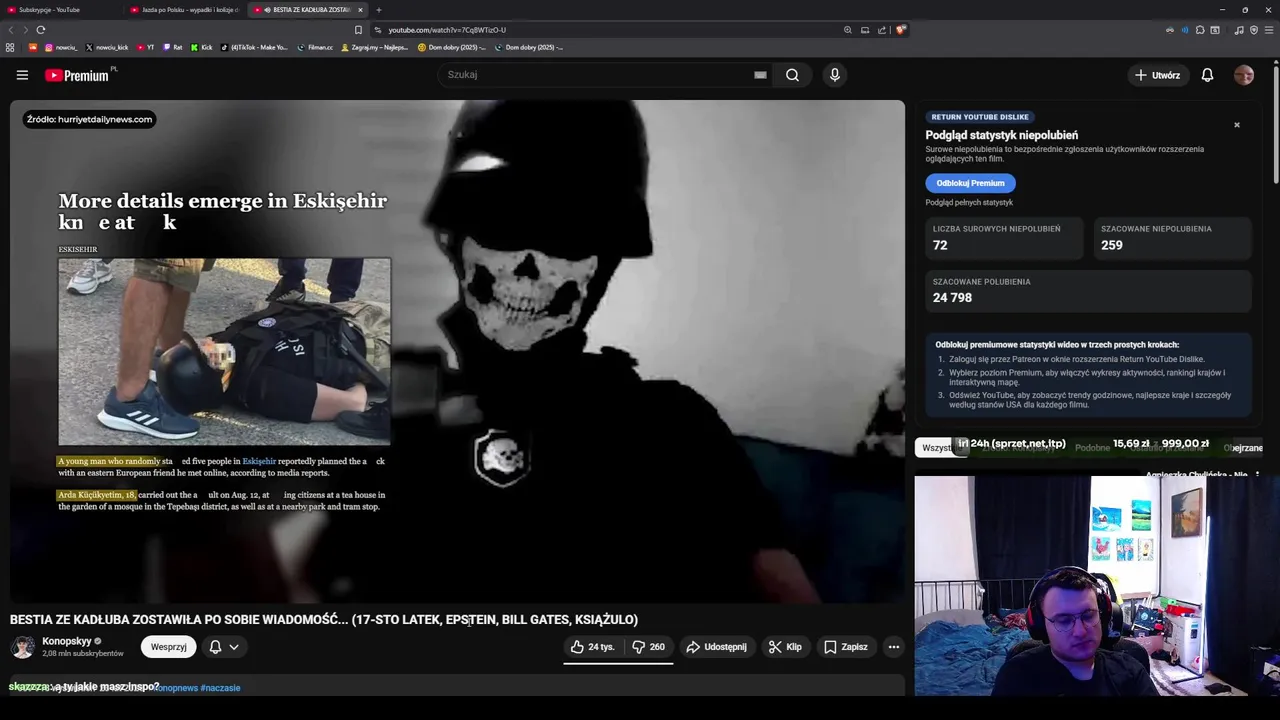Click Odblokuj Premium button

970,183
